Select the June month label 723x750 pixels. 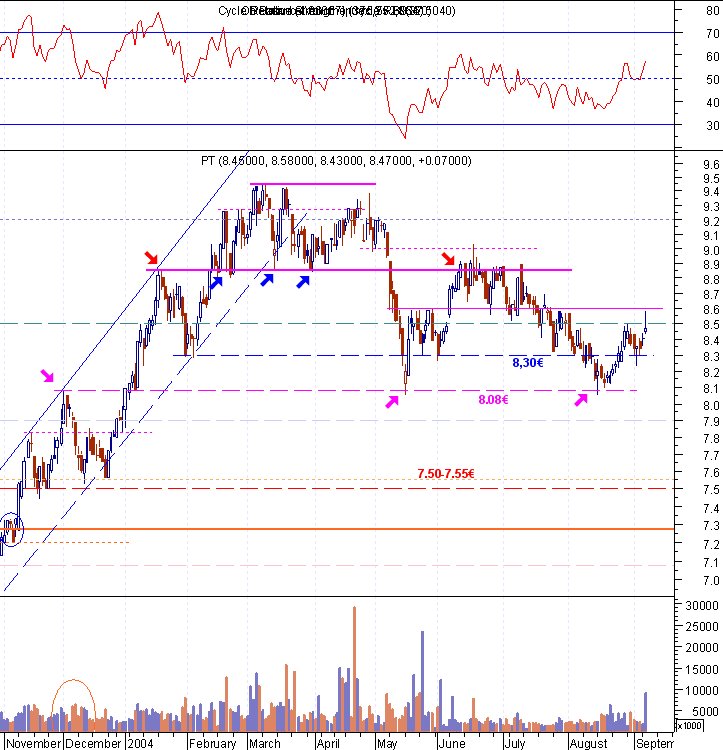pos(451,743)
